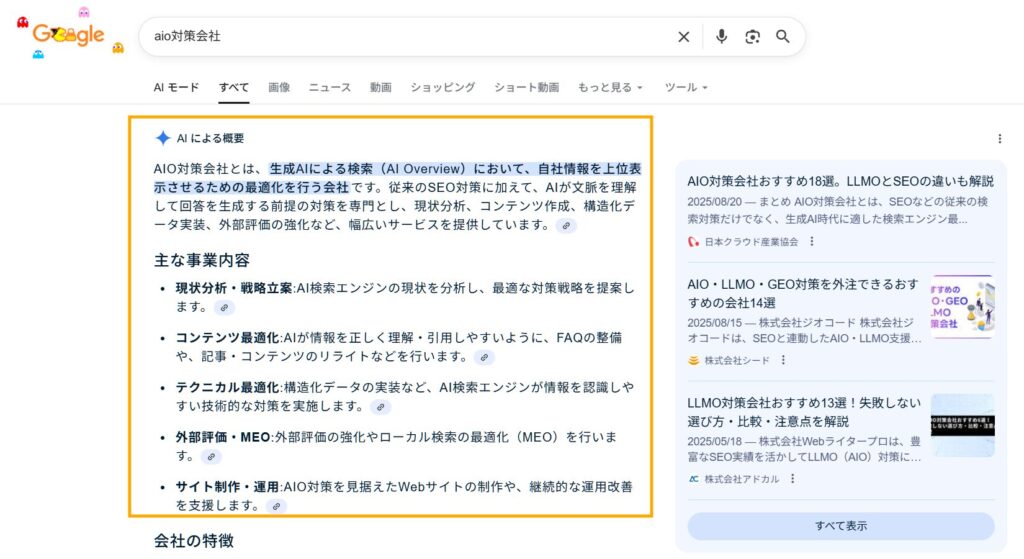Open the AIO対策会社おすすめ18選 article link

840,181
